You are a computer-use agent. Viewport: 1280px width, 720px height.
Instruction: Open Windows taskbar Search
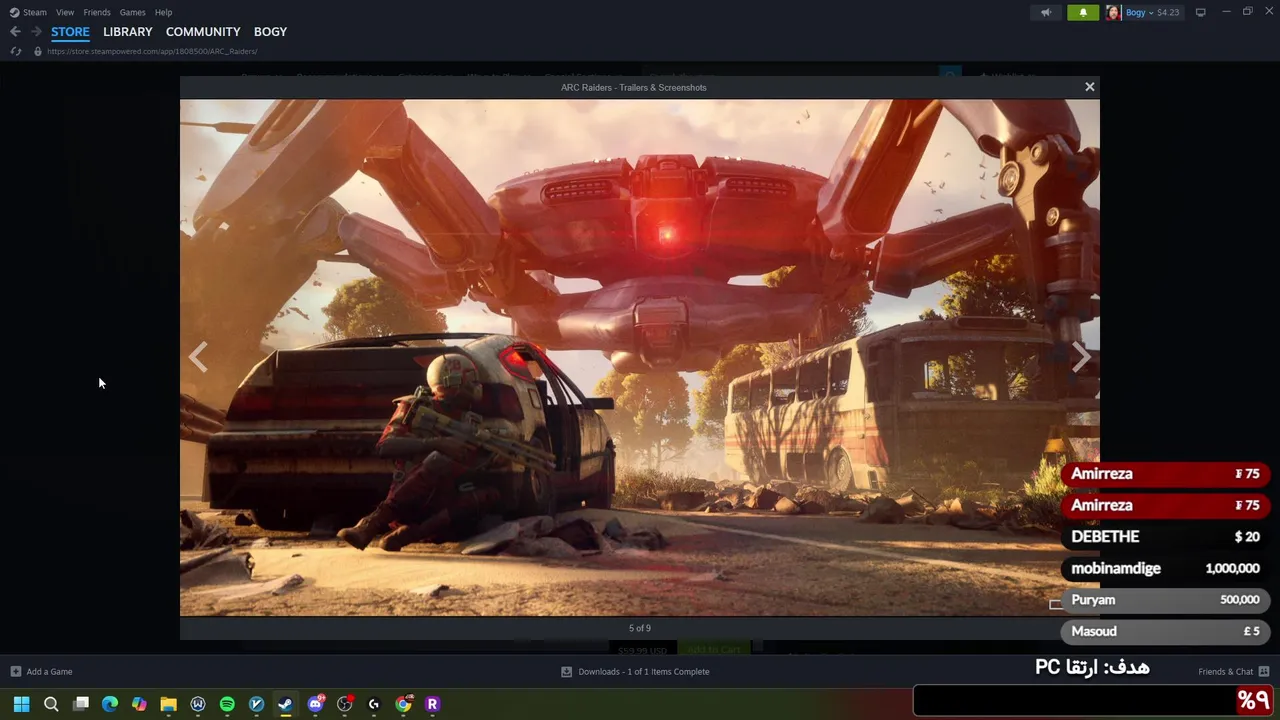click(51, 704)
